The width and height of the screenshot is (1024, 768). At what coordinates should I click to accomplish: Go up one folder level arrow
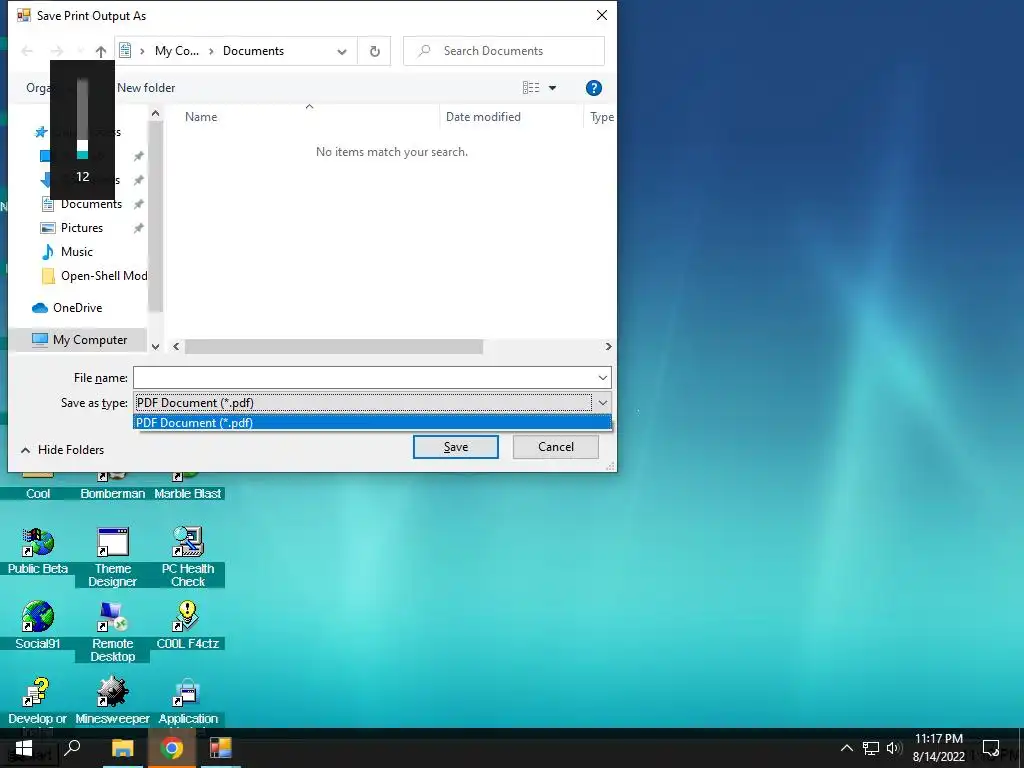[101, 51]
